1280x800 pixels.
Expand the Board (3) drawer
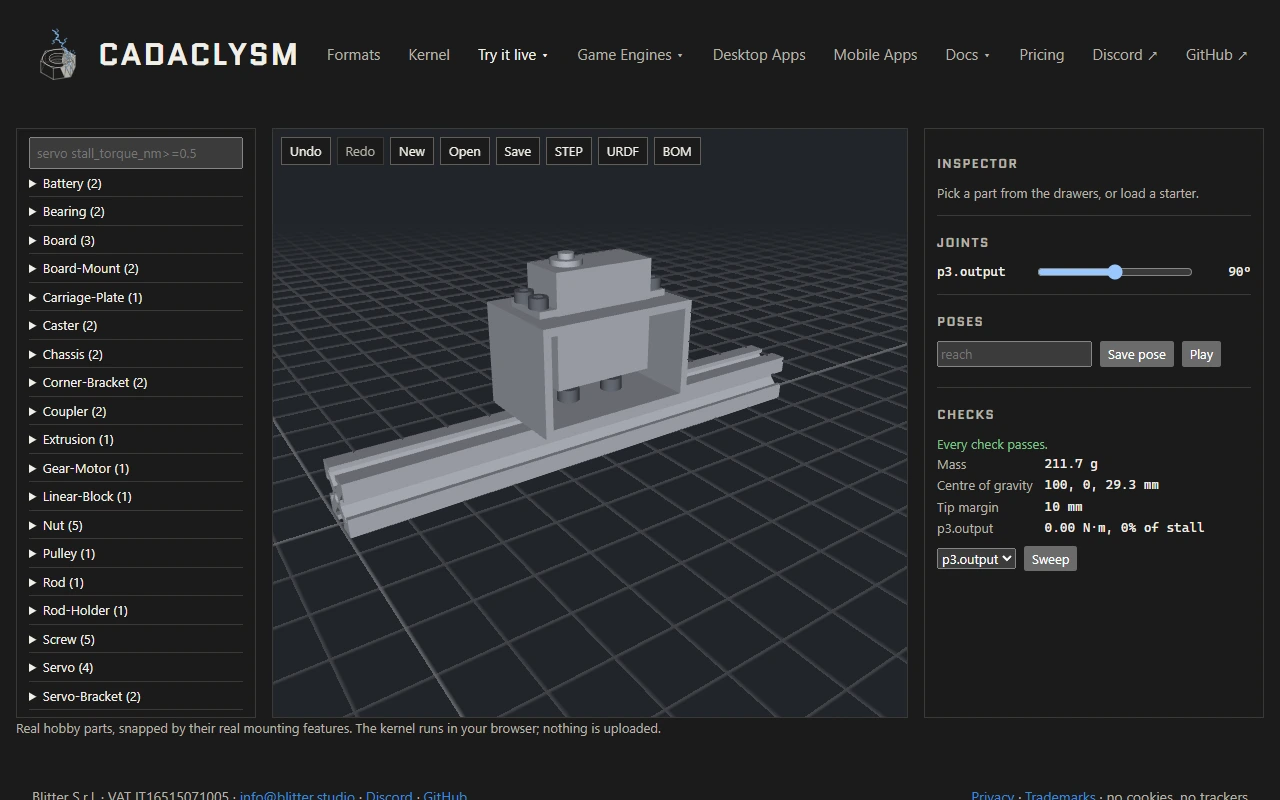[x=136, y=241]
